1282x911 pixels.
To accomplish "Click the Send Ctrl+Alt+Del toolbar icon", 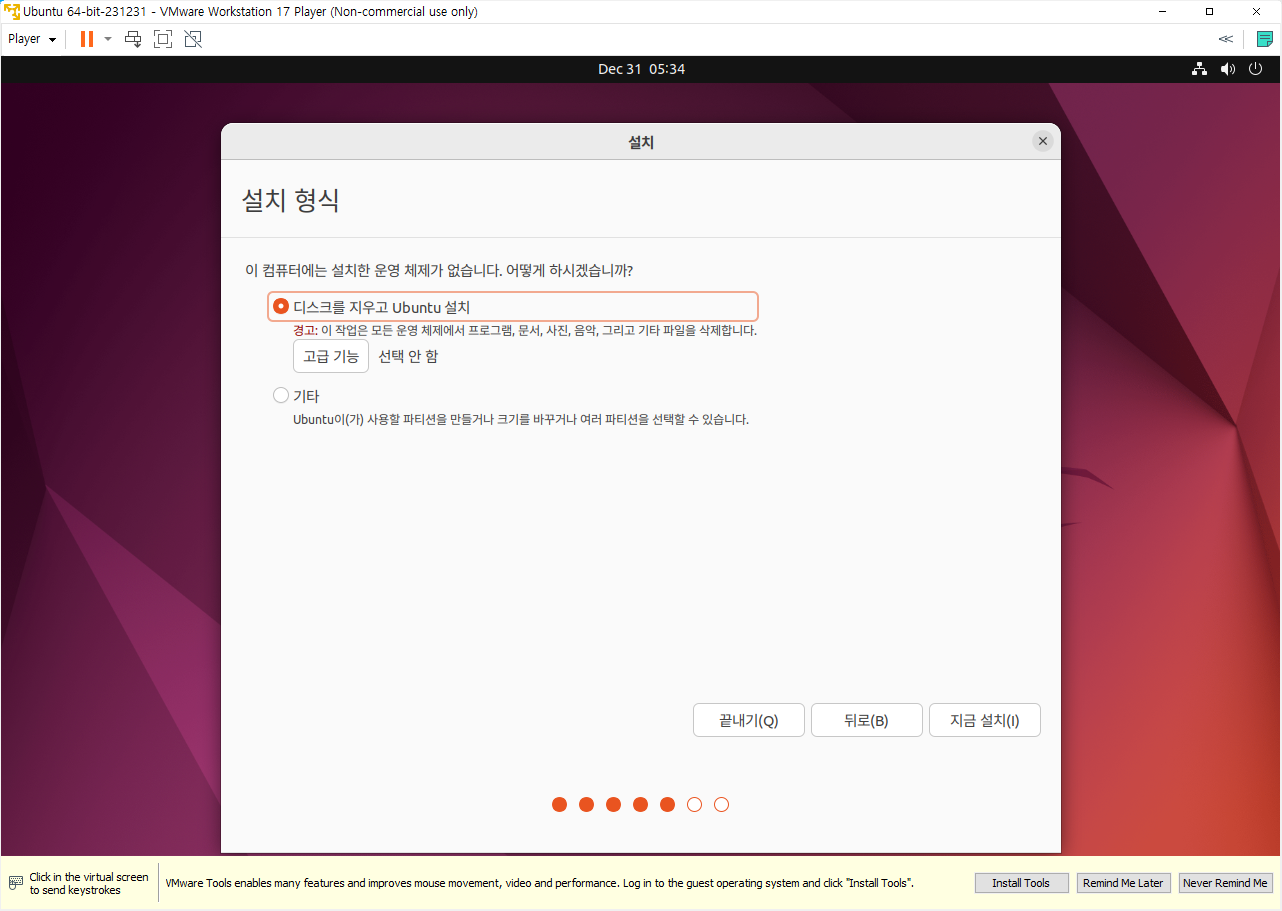I will [x=133, y=39].
